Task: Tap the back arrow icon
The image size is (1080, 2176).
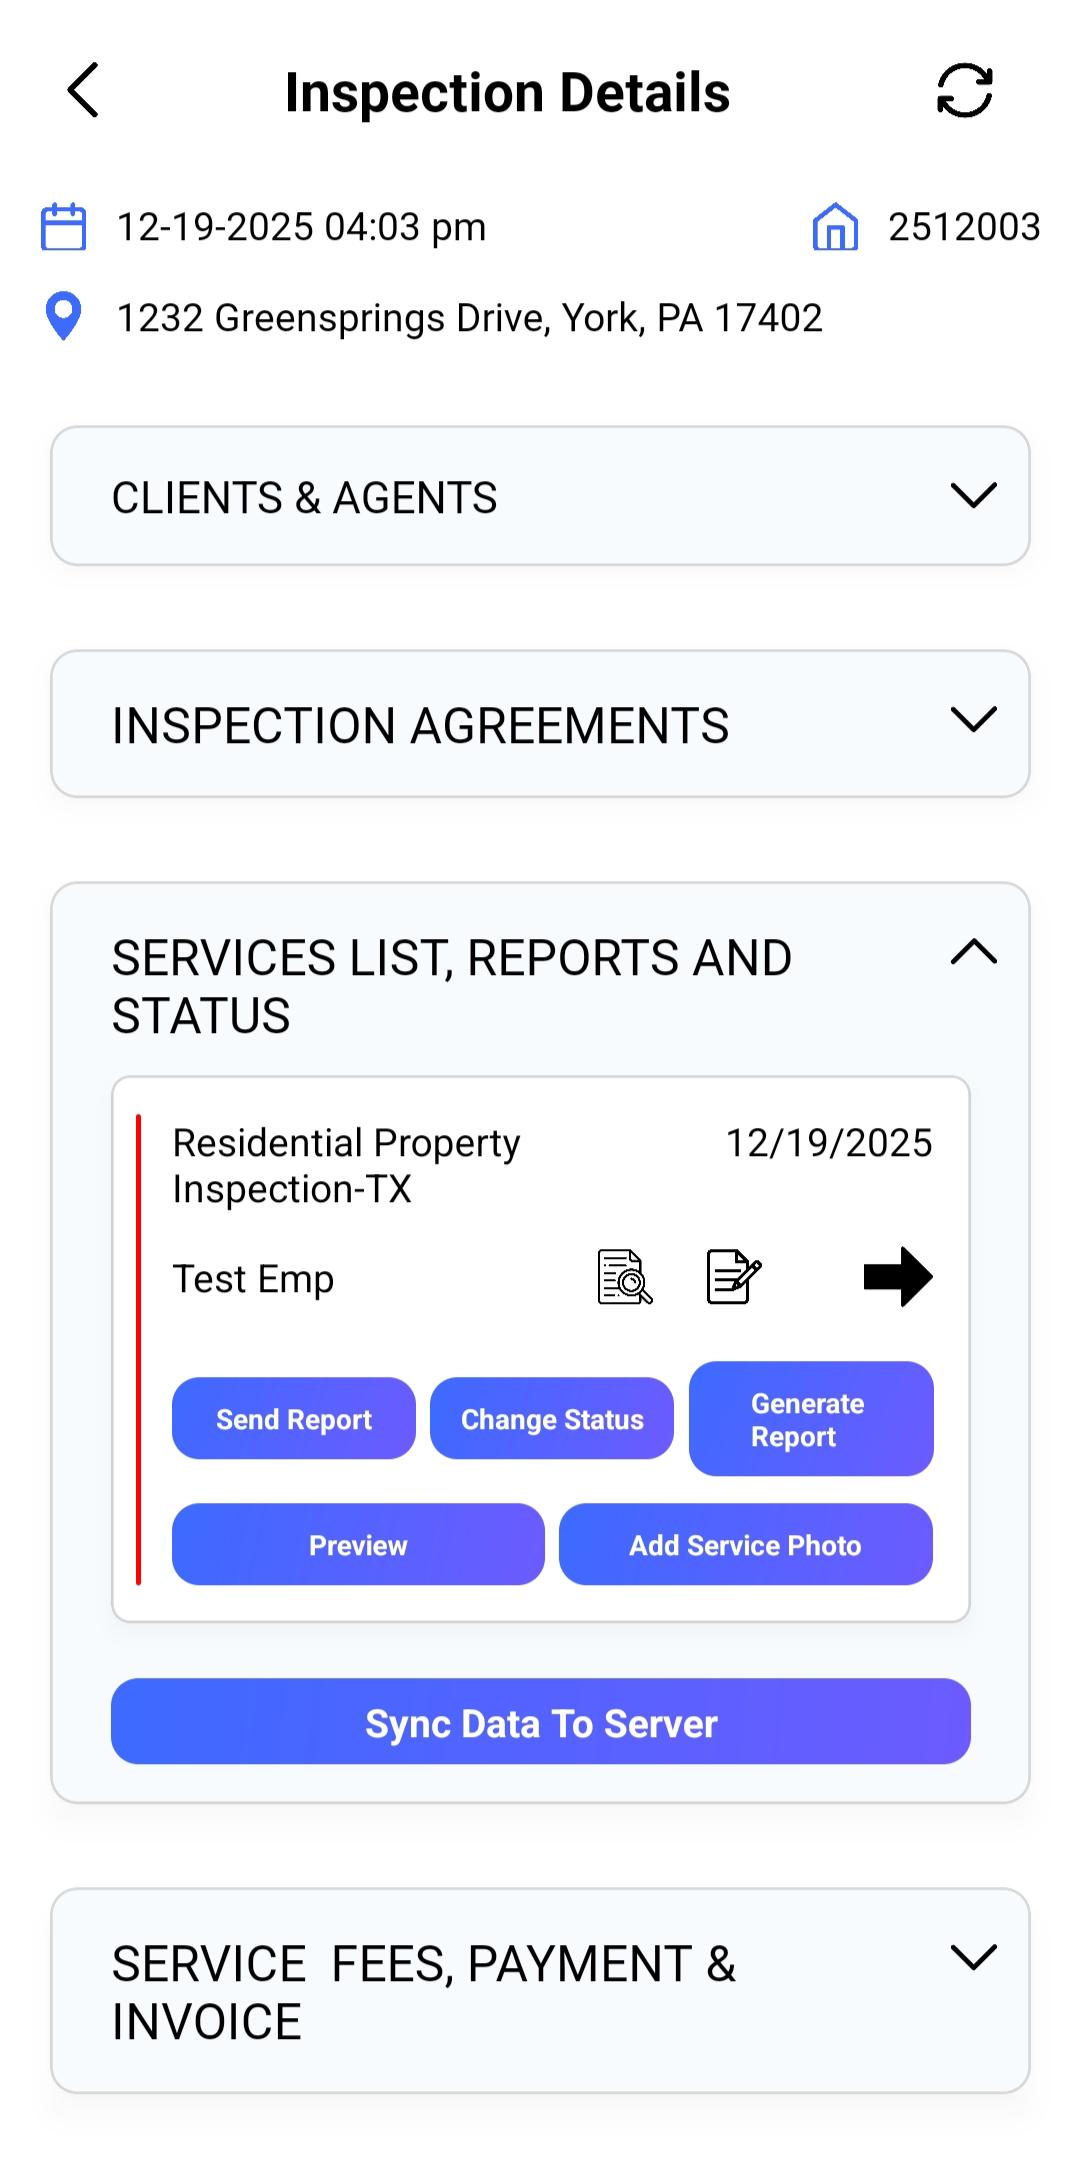Action: tap(84, 91)
